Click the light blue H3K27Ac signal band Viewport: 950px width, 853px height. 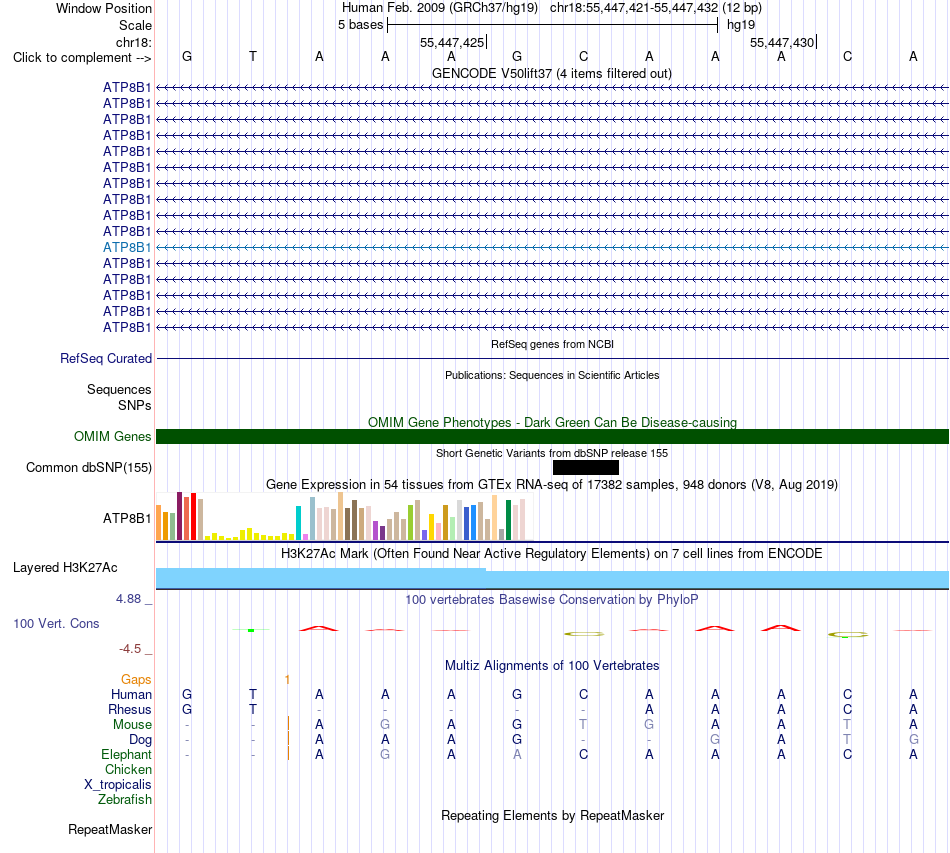point(553,579)
